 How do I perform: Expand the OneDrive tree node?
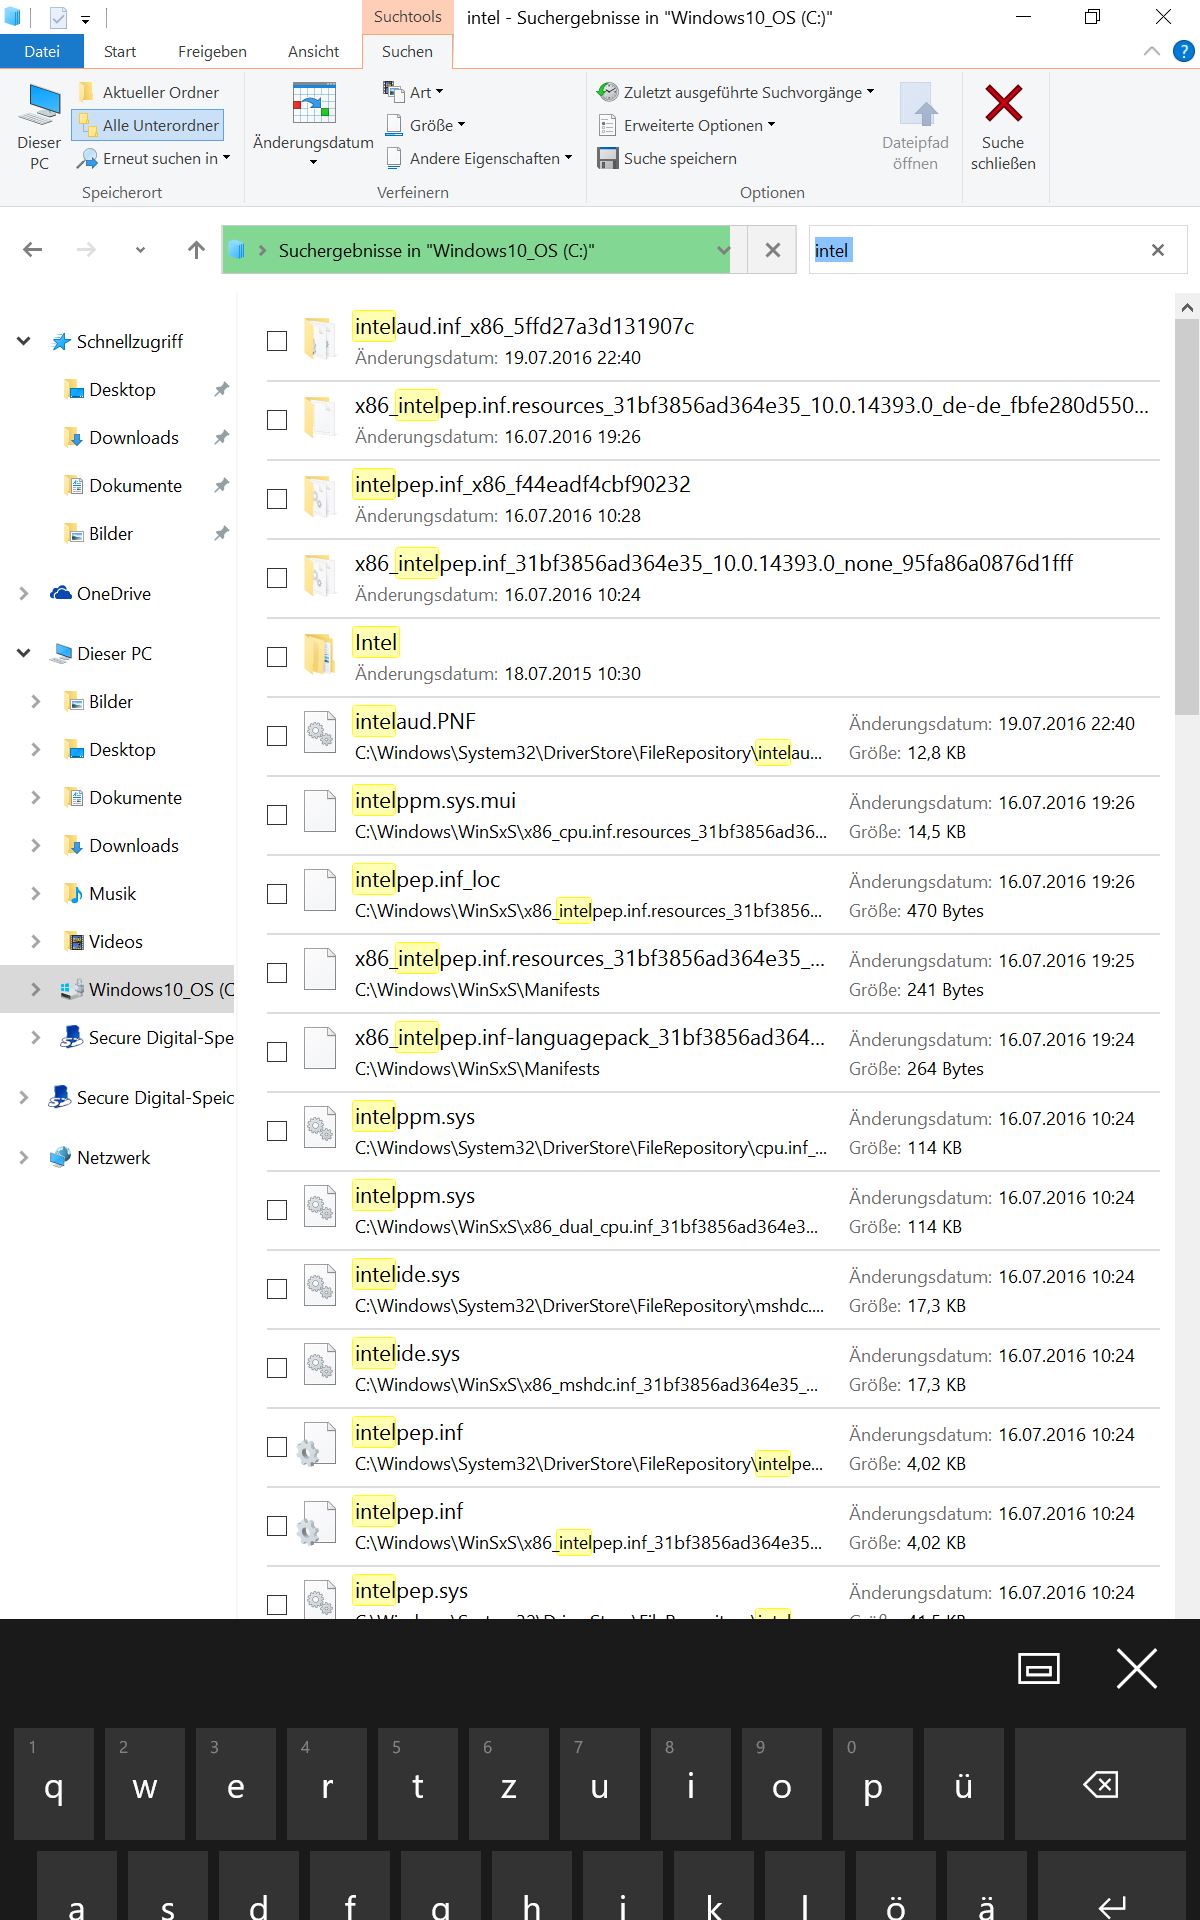pyautogui.click(x=24, y=593)
